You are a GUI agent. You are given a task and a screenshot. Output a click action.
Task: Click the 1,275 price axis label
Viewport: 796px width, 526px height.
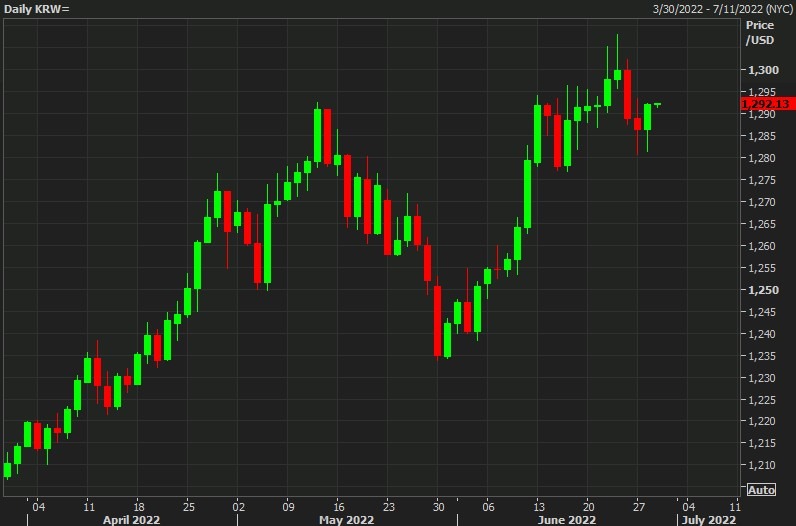761,180
